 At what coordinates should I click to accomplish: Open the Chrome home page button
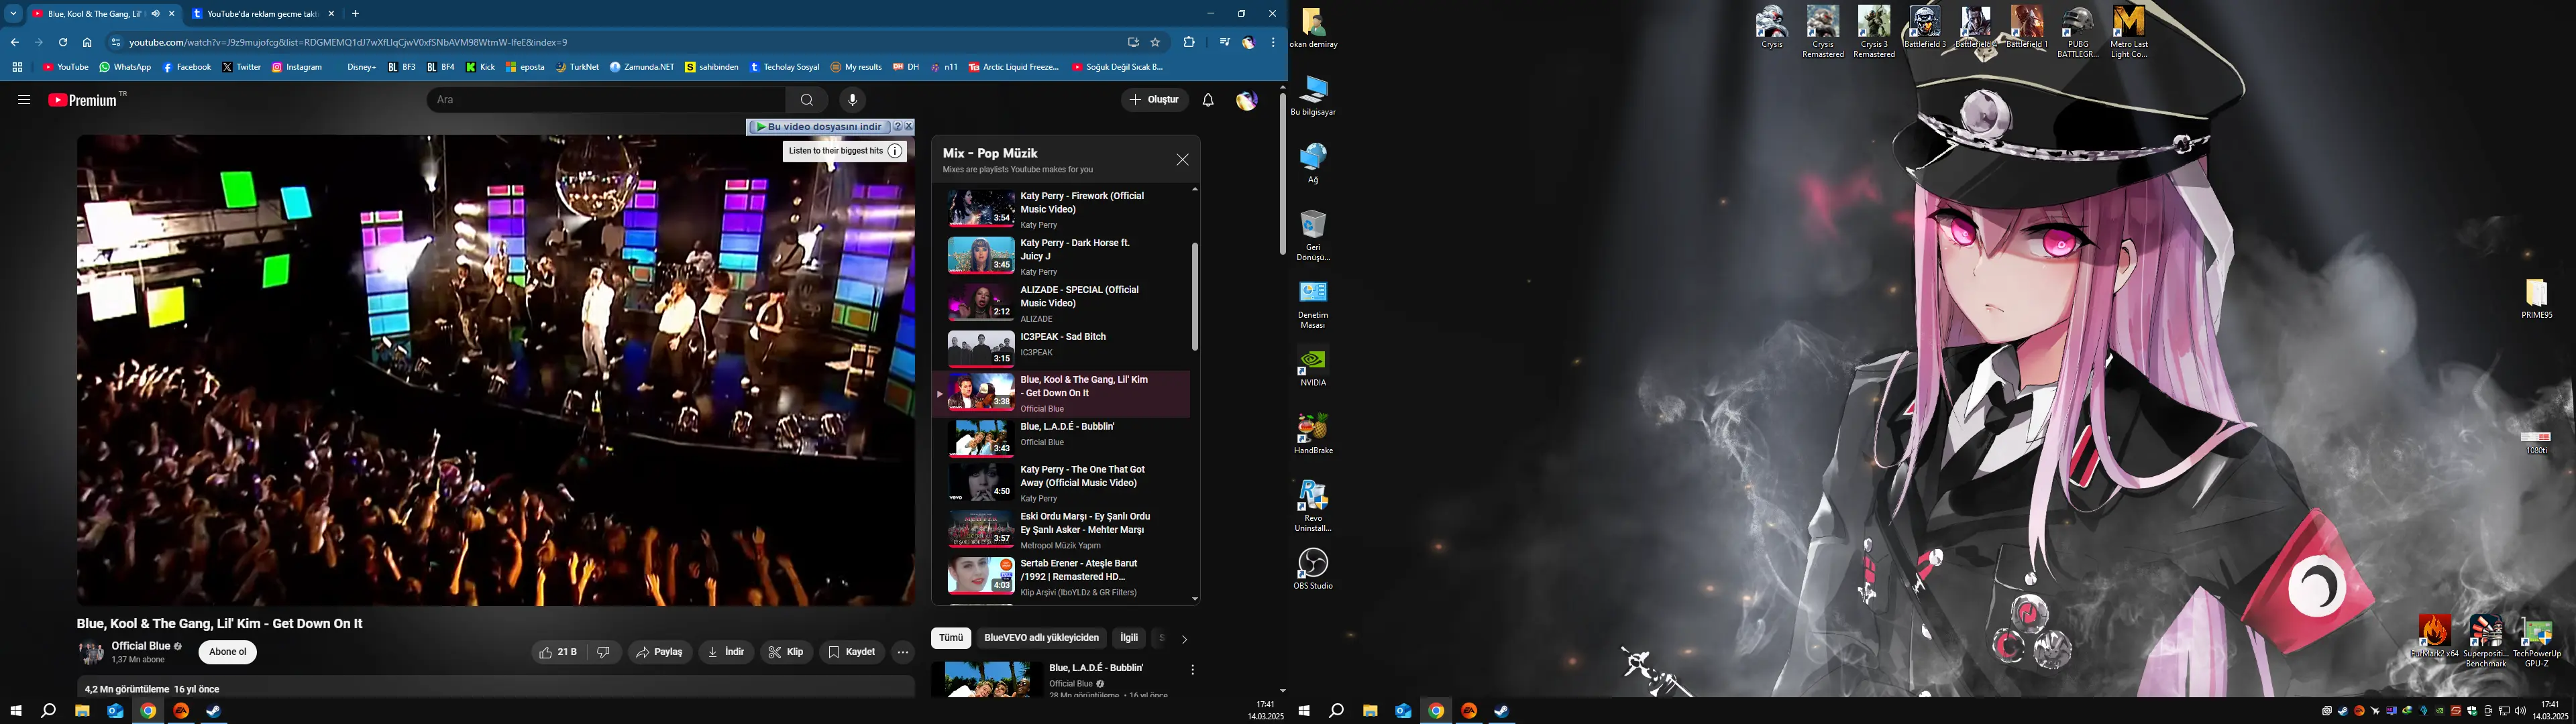coord(87,42)
